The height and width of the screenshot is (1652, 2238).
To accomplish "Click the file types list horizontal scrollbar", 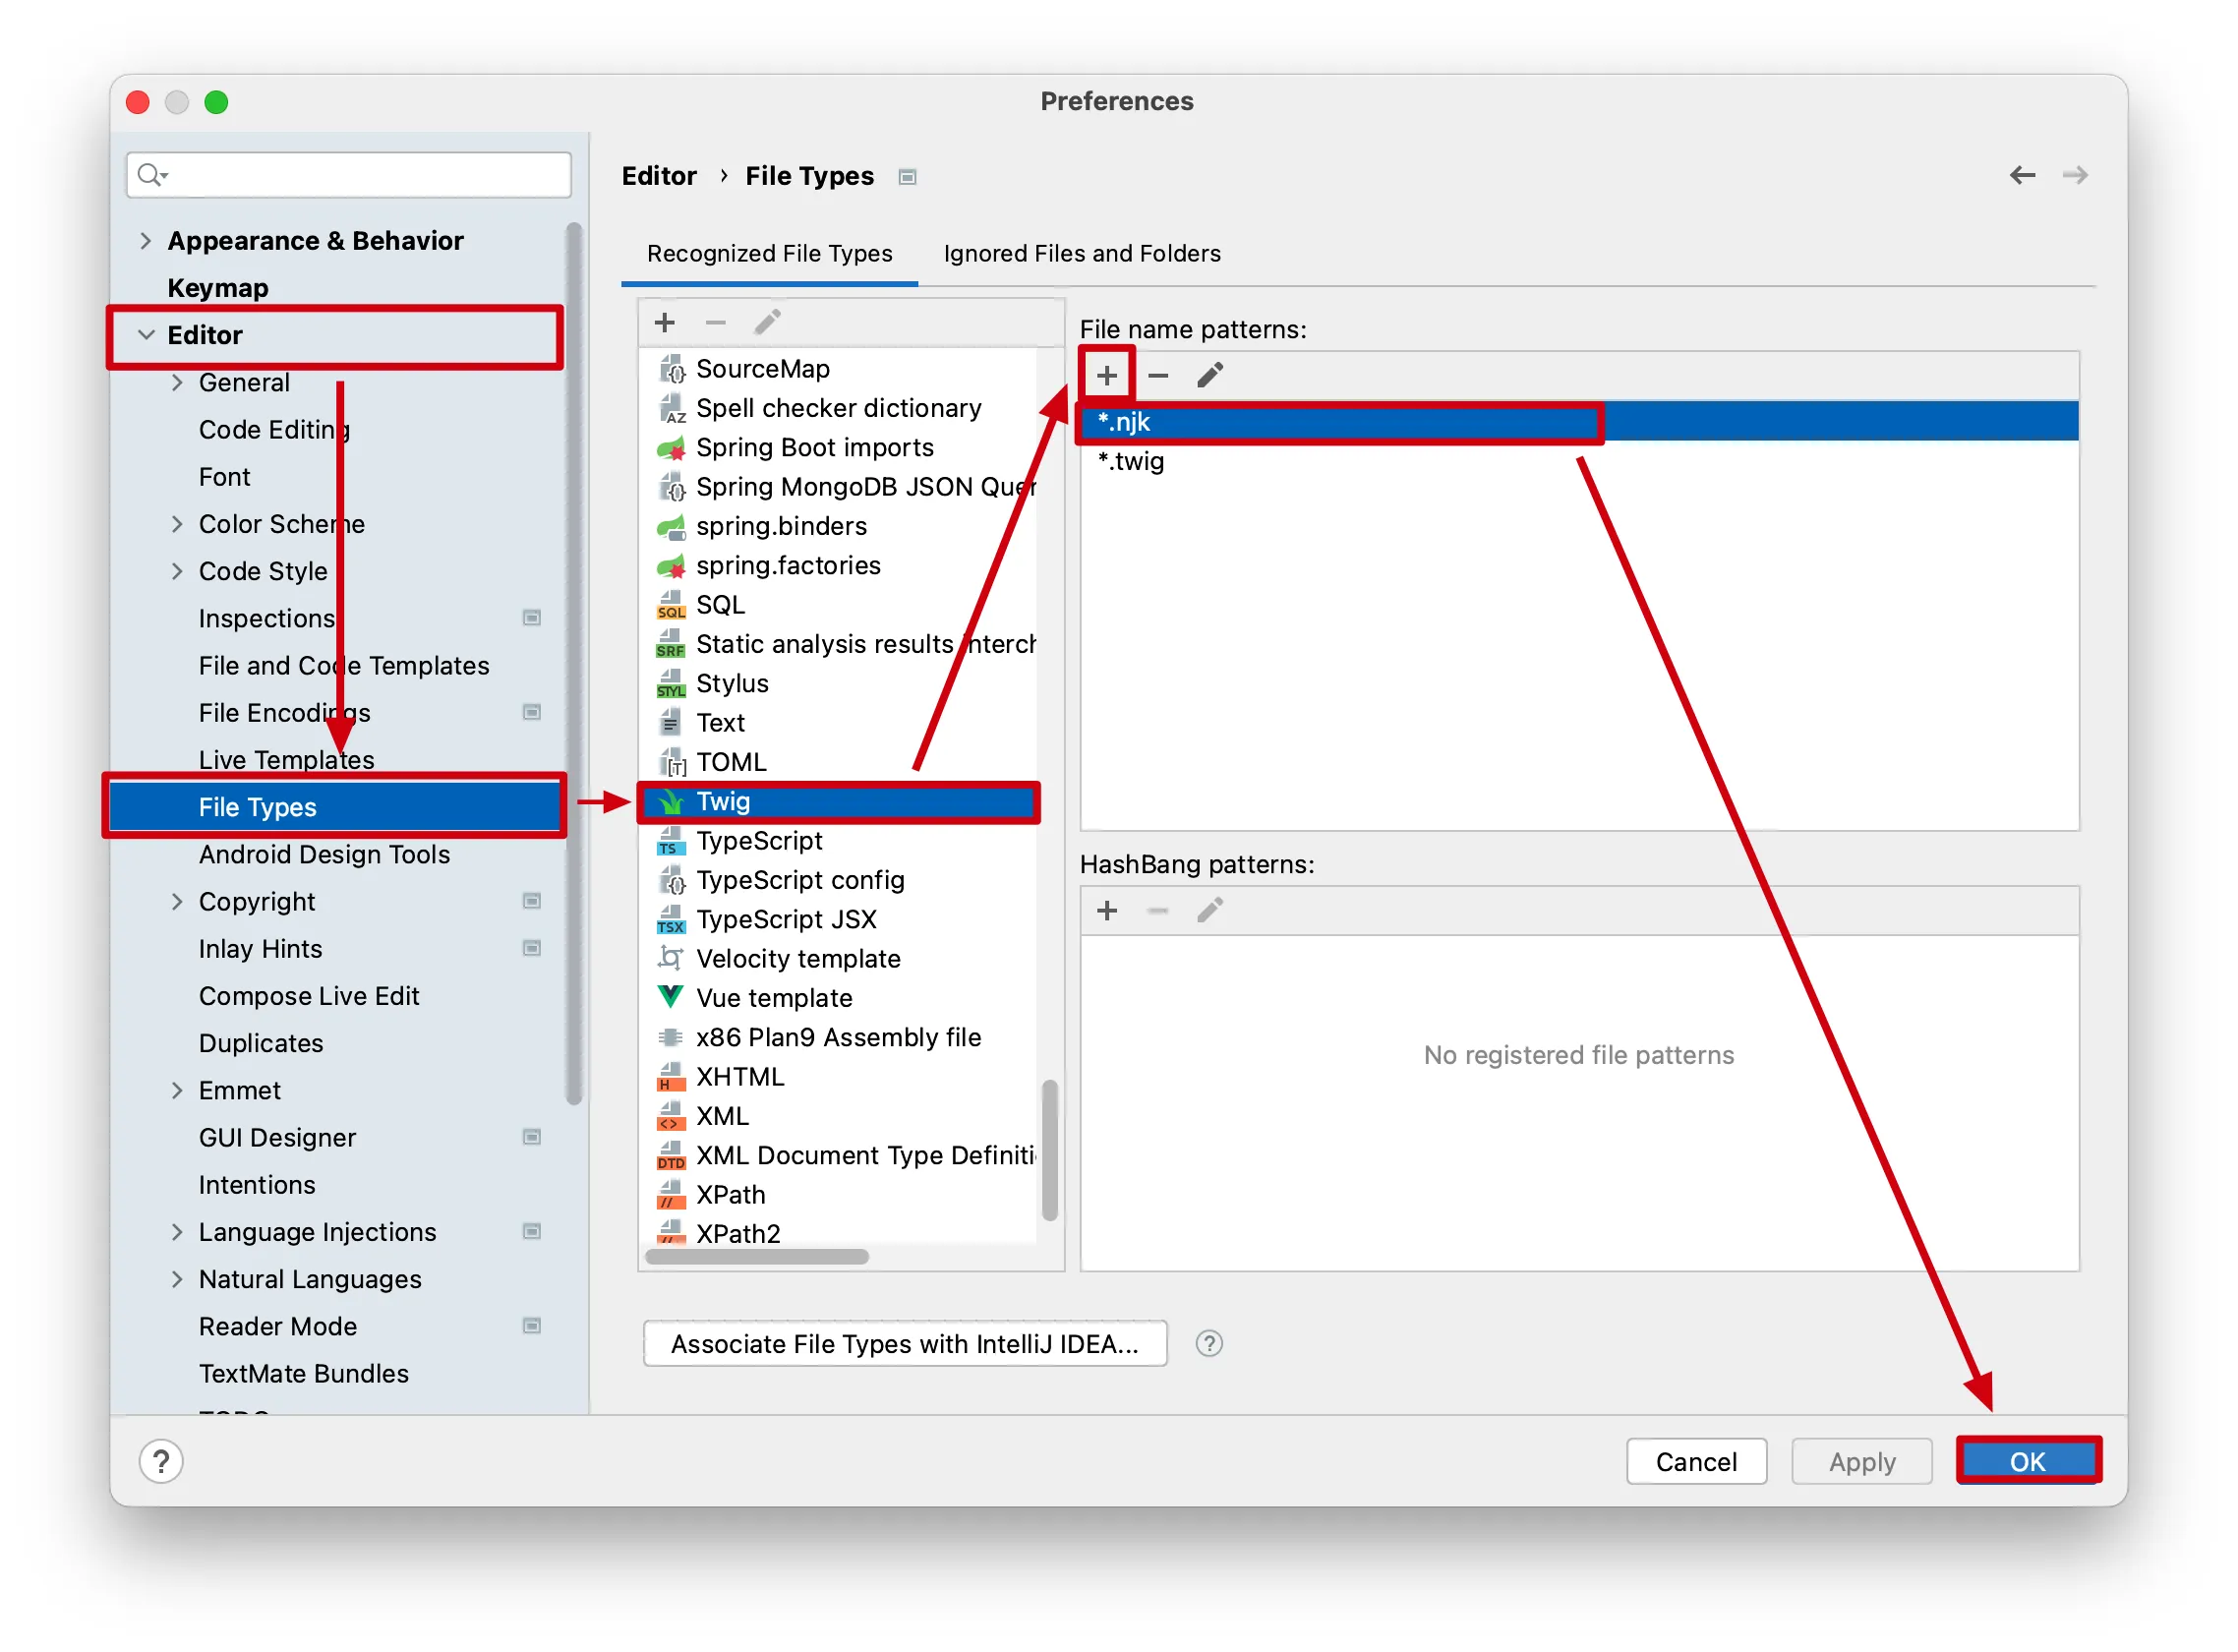I will [x=757, y=1257].
